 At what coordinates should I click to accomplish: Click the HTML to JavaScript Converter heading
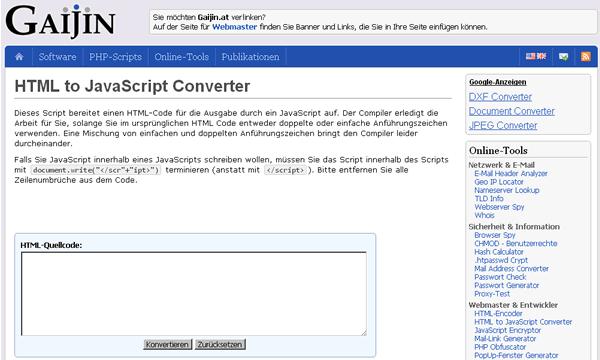pyautogui.click(x=132, y=86)
